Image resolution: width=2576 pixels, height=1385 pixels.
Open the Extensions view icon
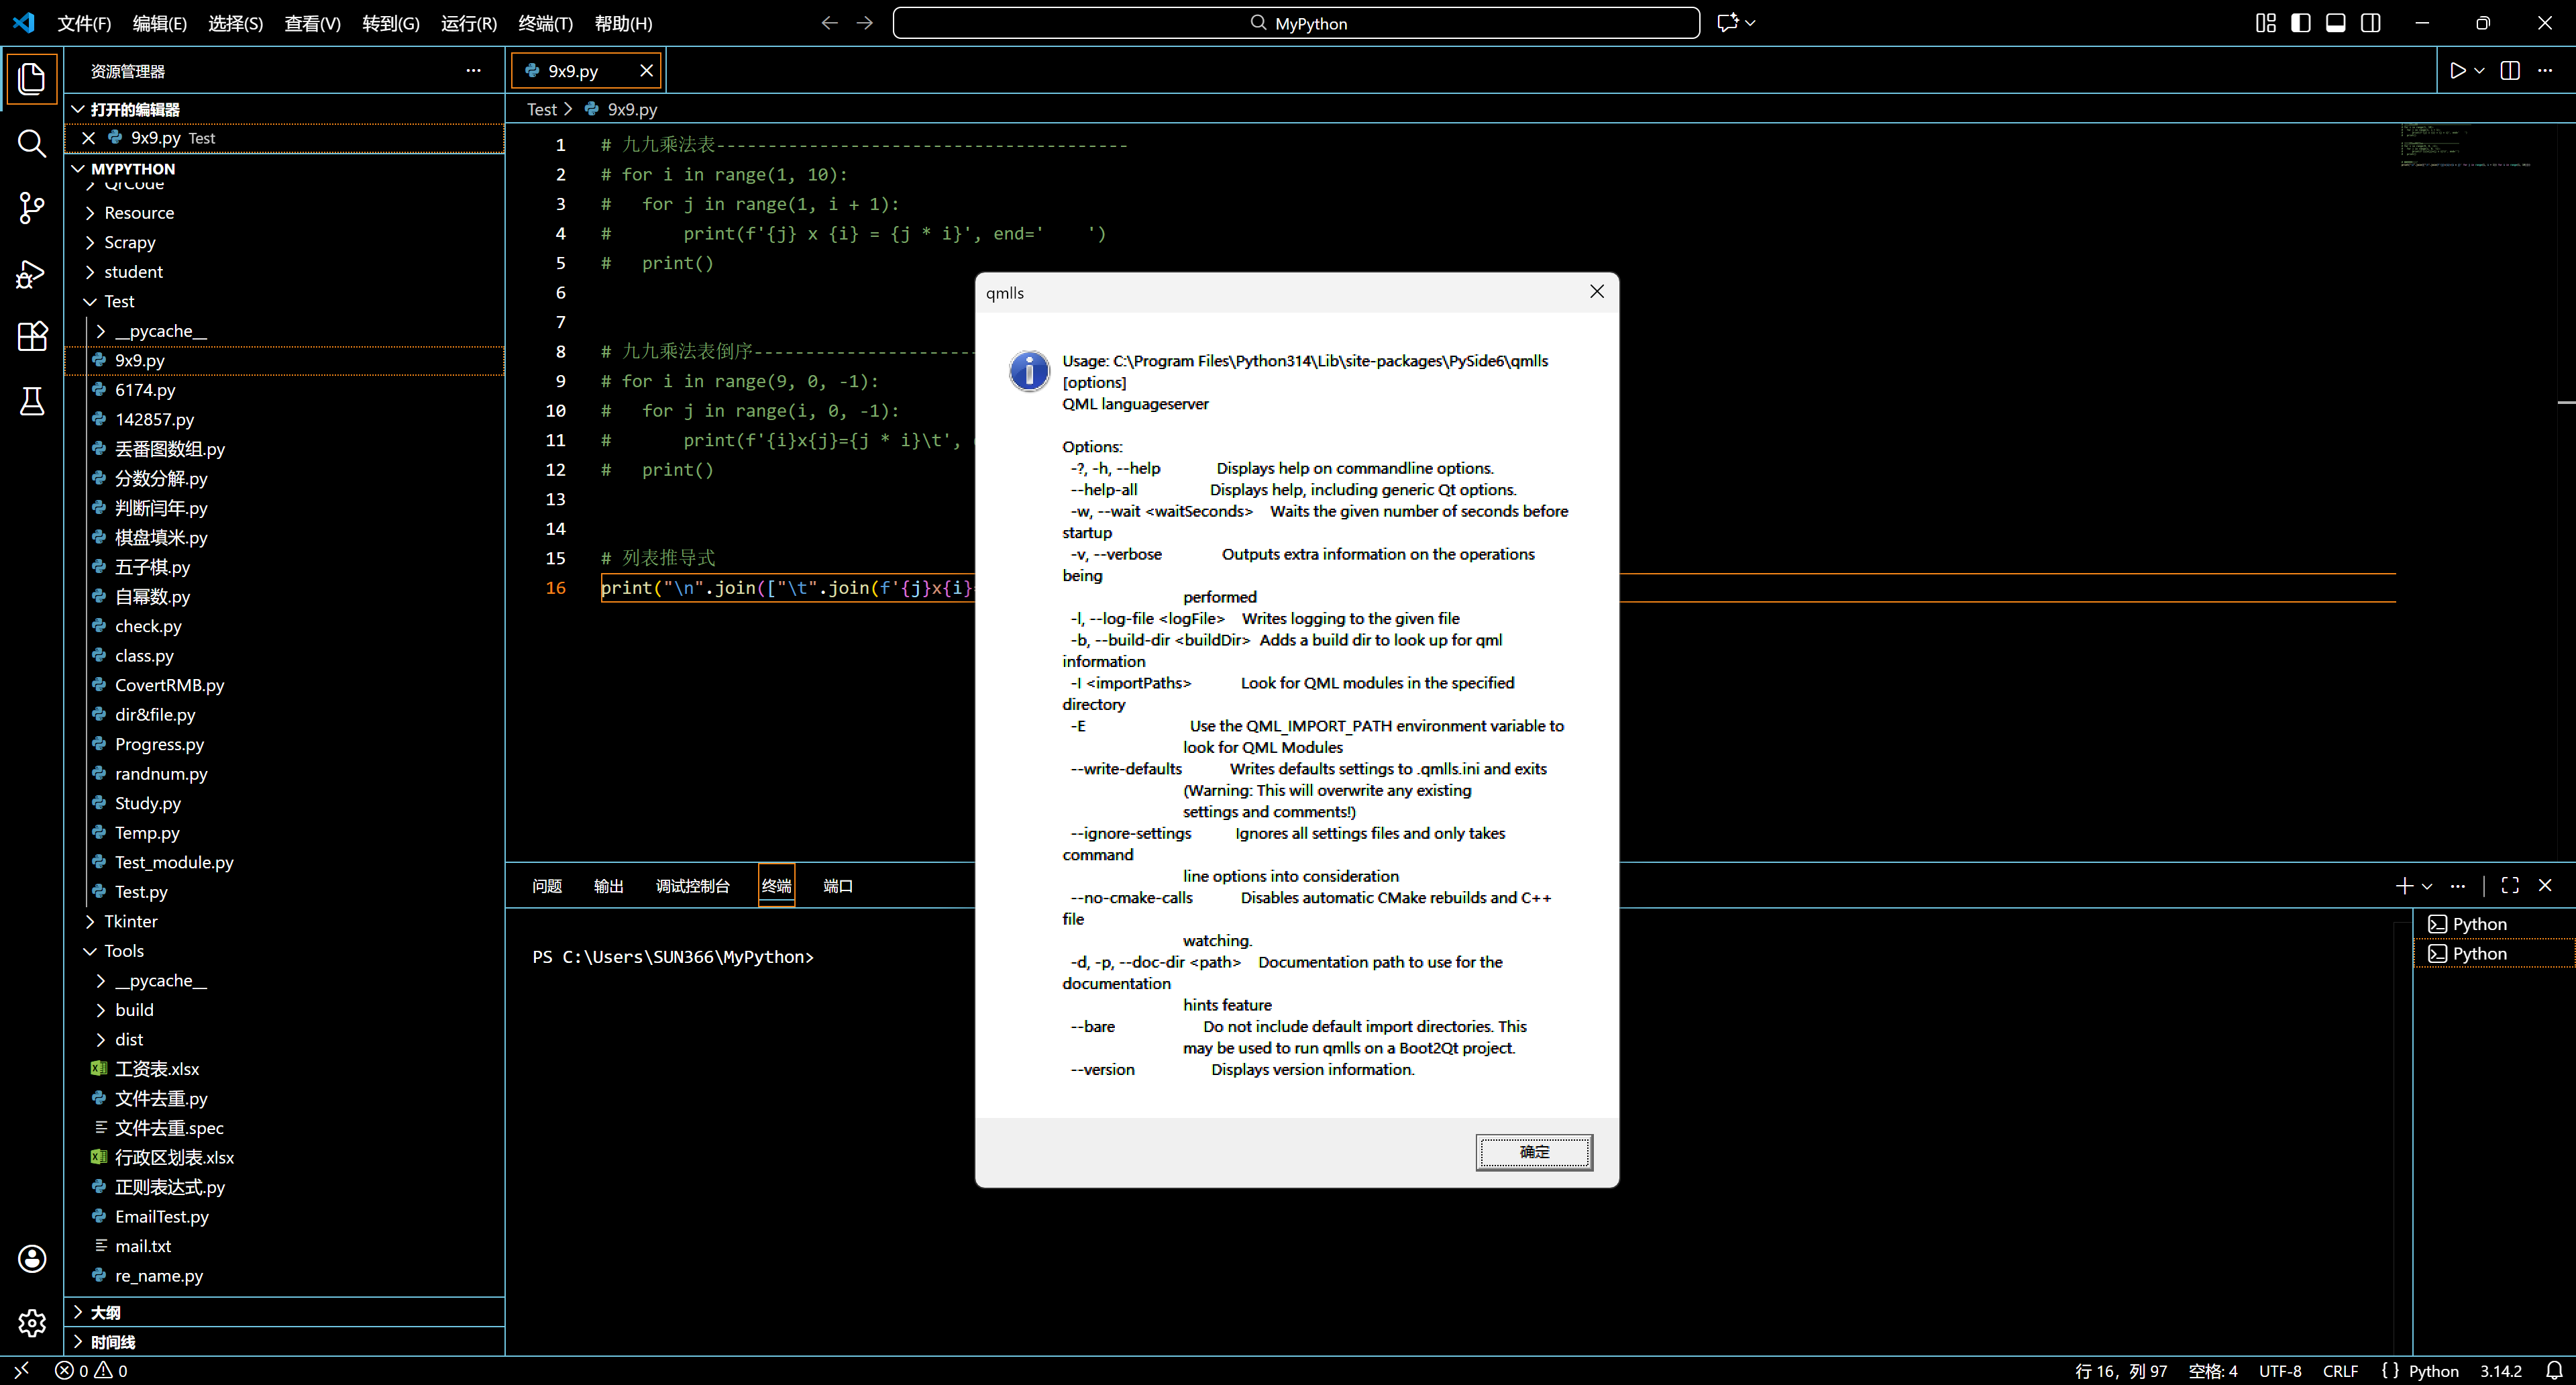[32, 337]
